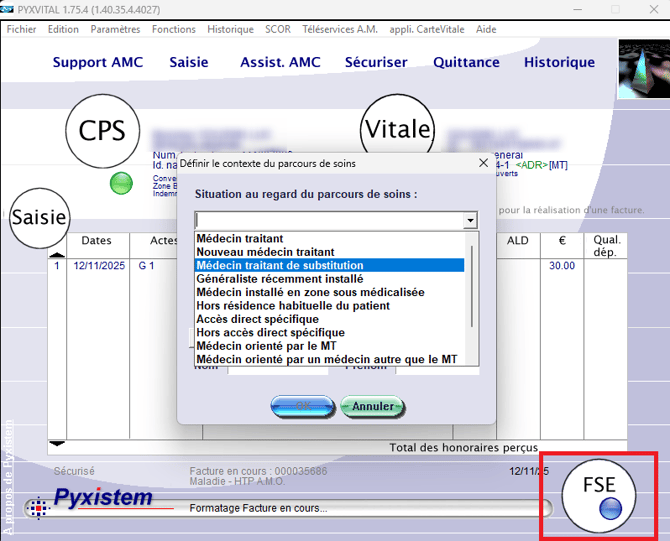
Task: Click the situation text input field
Action: point(328,221)
